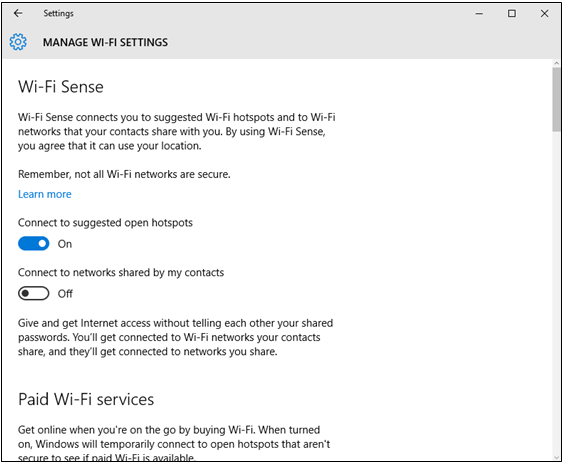Select the Wi-Fi Sense heading

click(61, 87)
